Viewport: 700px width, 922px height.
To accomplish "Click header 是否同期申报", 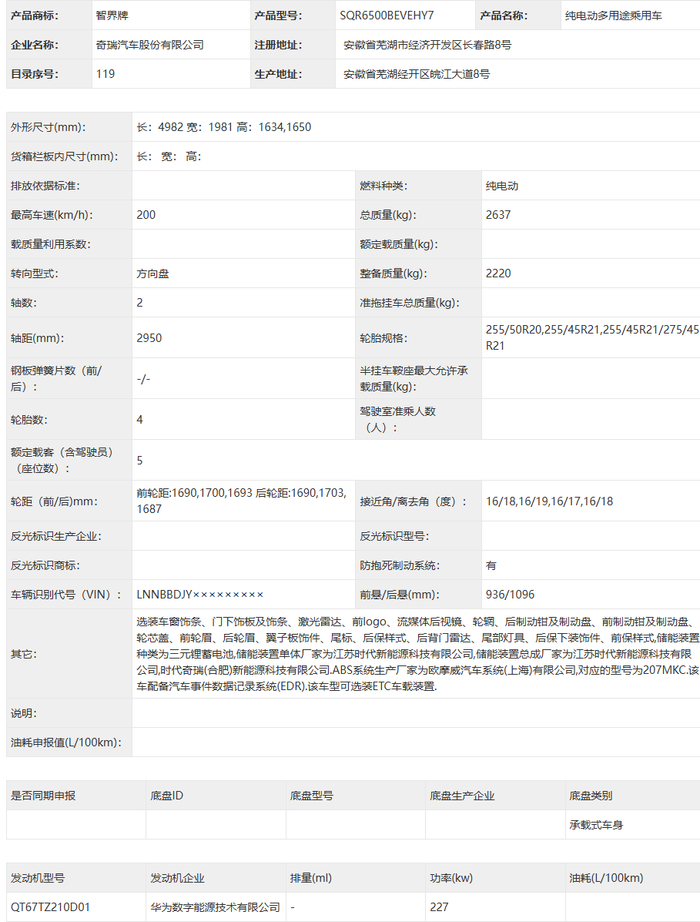I will tap(43, 796).
